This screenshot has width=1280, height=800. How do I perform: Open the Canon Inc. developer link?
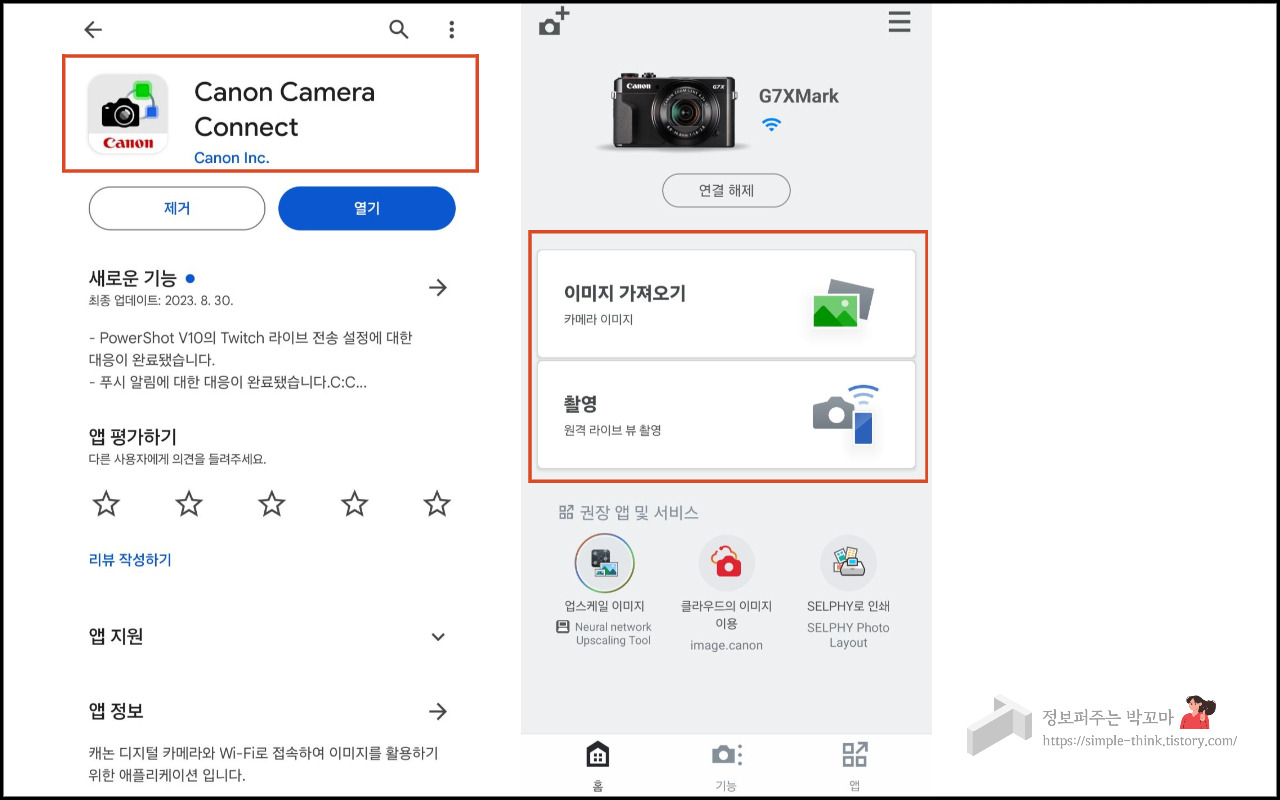click(232, 157)
